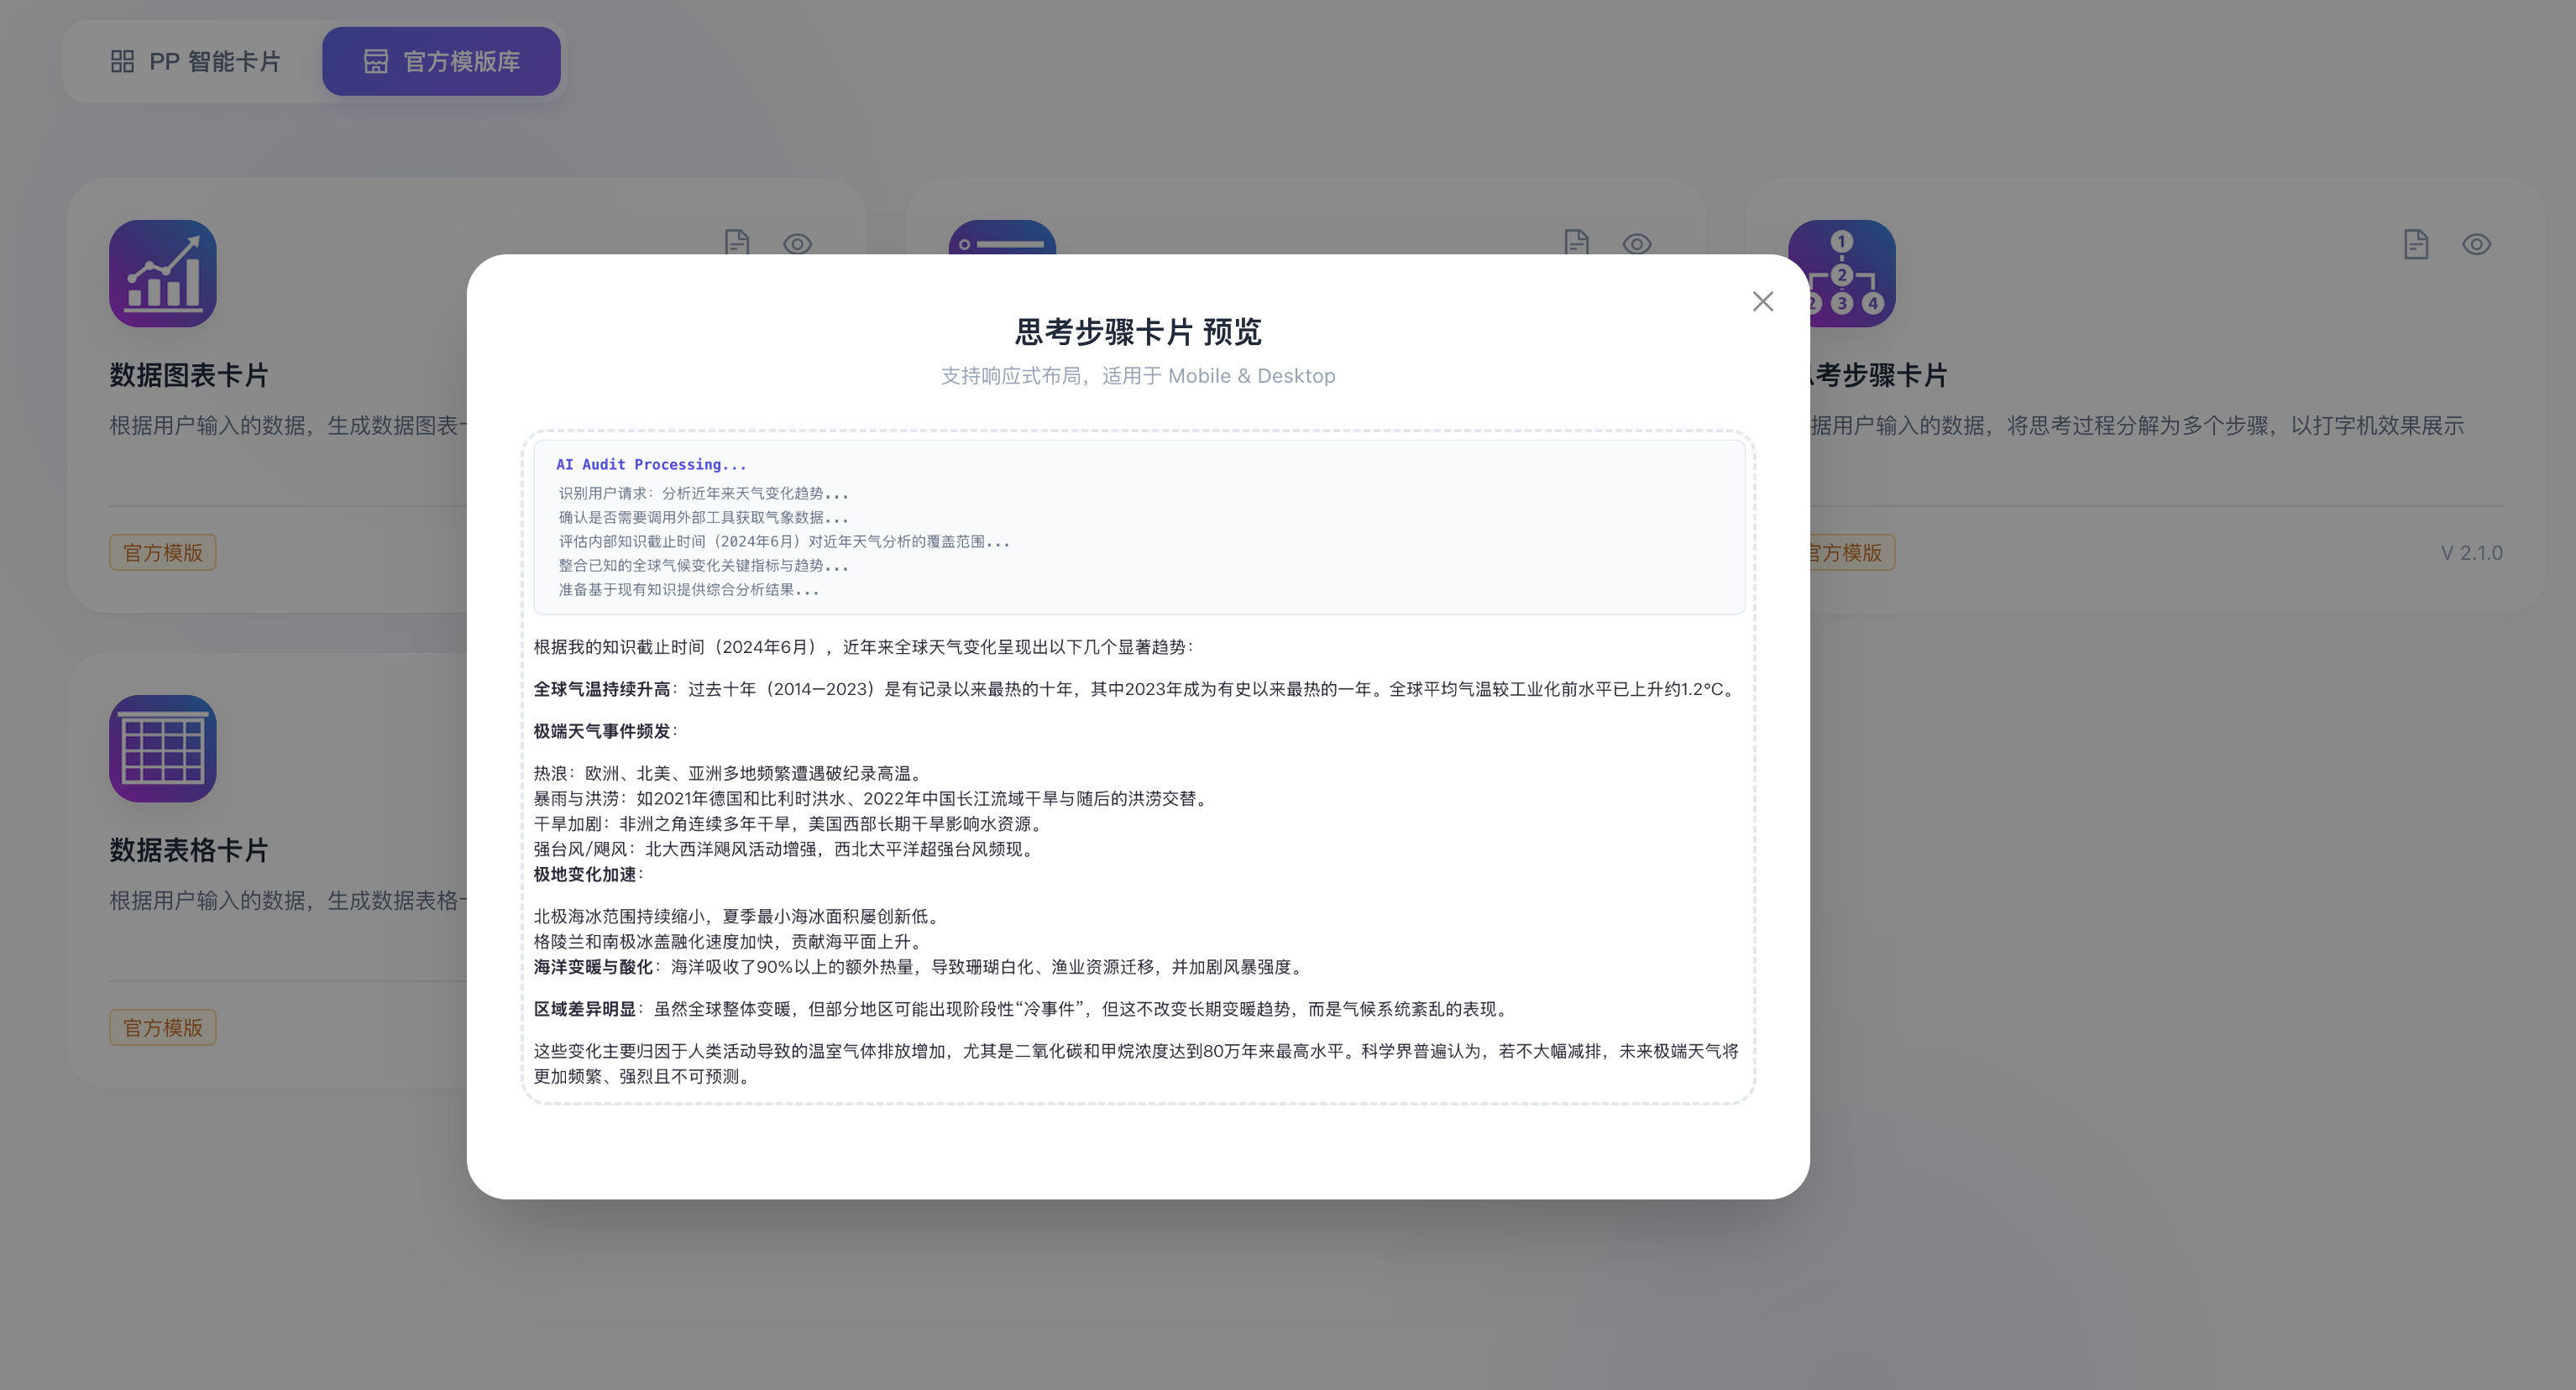The image size is (2576, 1390).
Task: Click the AI Audit Processing log box
Action: [1138, 527]
